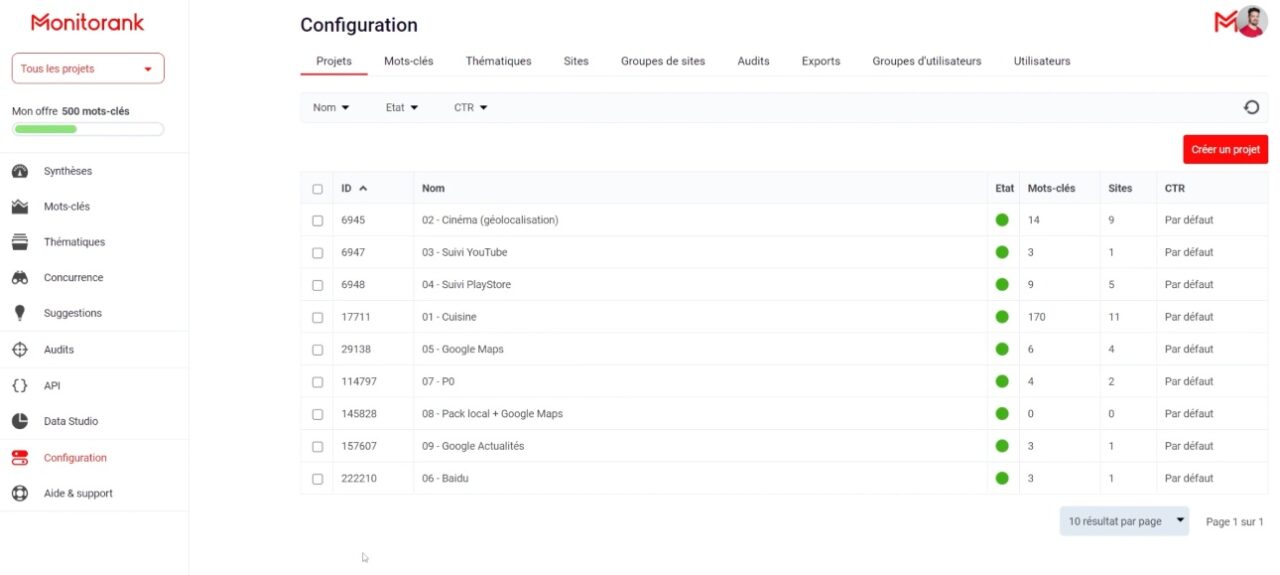Screen dimensions: 1280x575
Task: Switch to the Exports tab
Action: [x=821, y=61]
